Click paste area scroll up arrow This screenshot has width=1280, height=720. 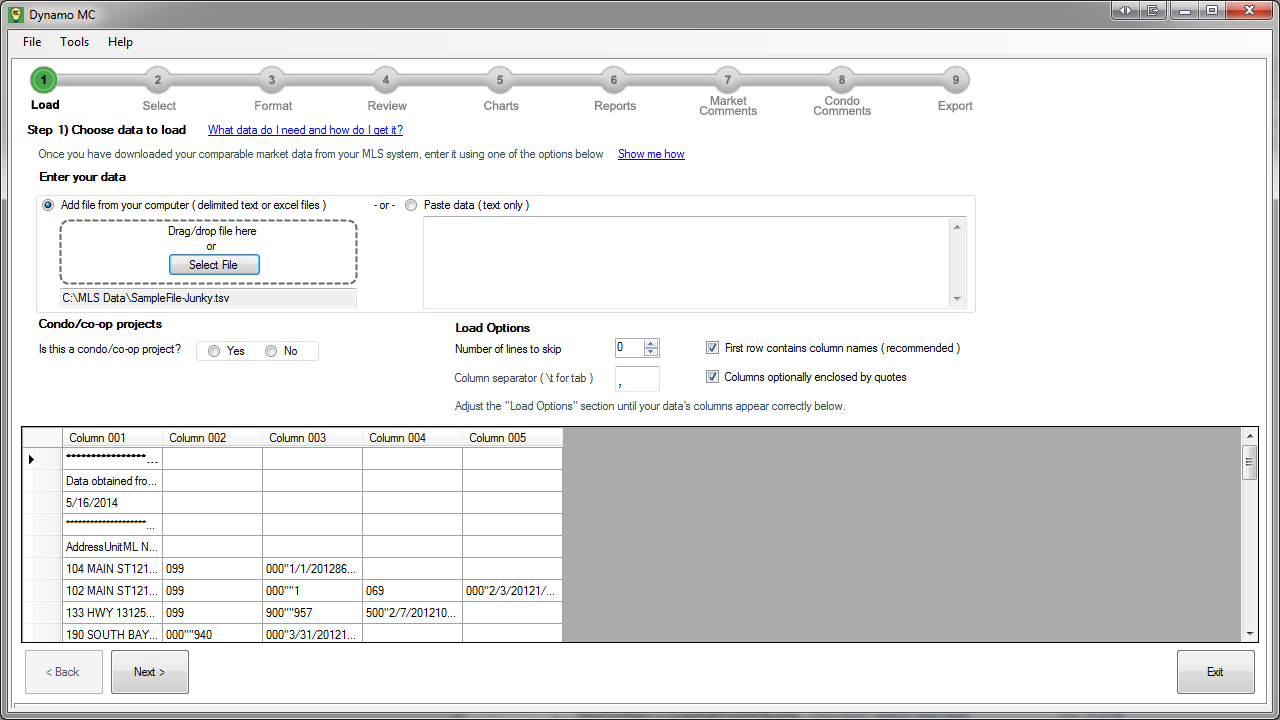click(958, 227)
